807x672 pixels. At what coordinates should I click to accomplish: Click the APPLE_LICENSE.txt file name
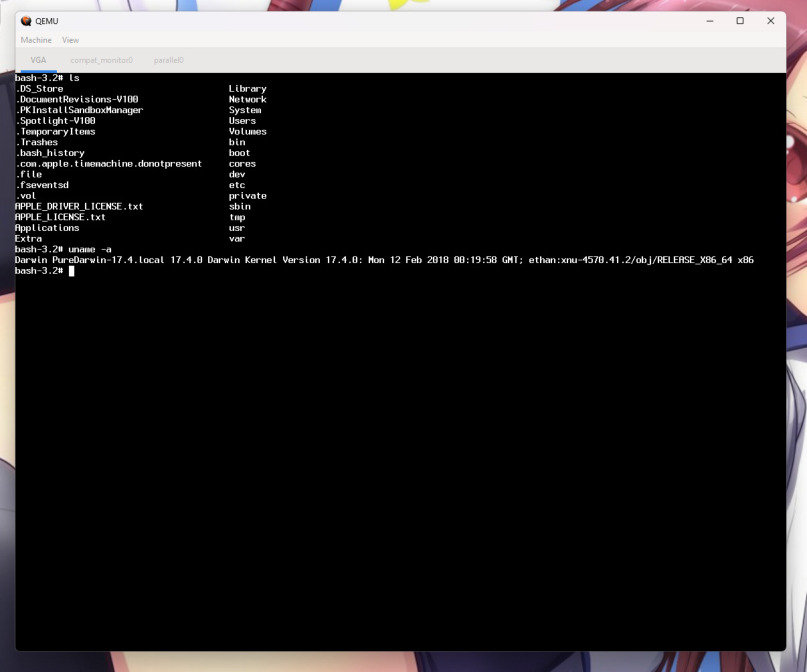(59, 217)
